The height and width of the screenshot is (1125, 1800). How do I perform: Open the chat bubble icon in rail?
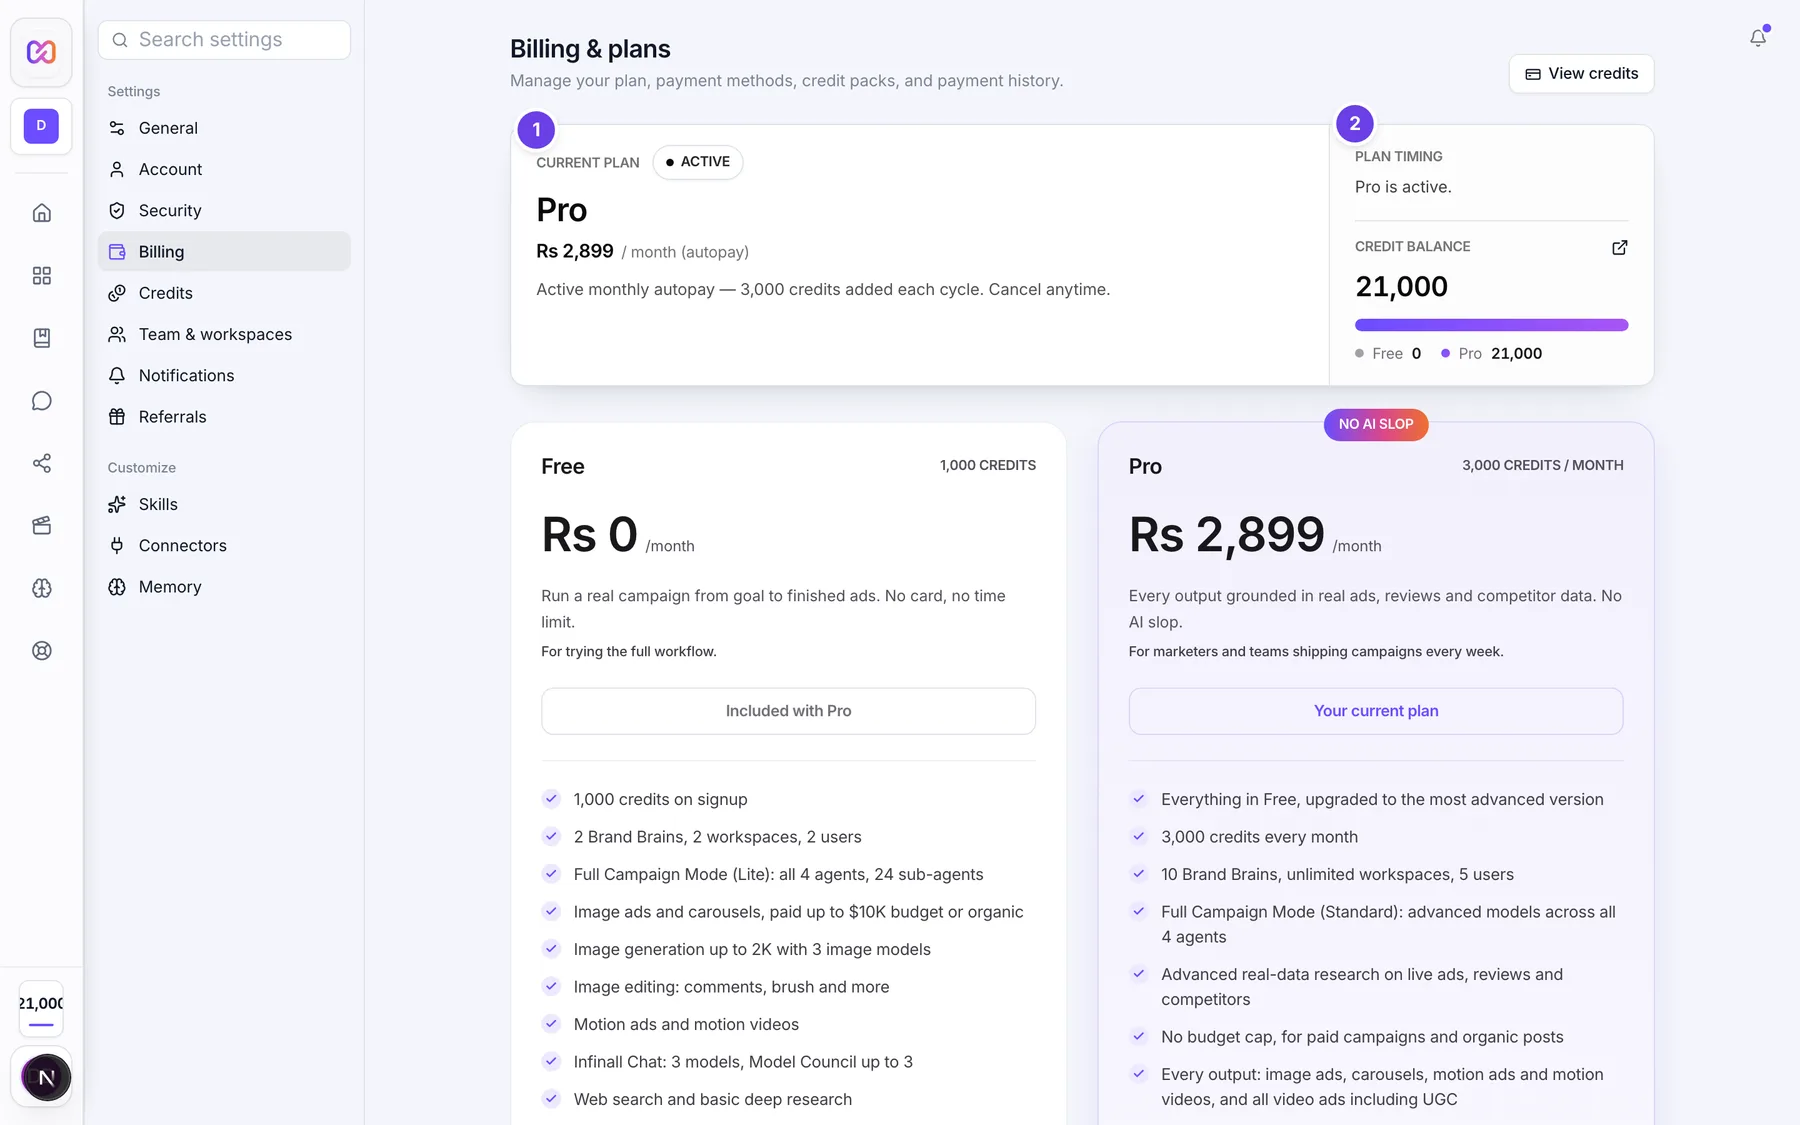[41, 400]
